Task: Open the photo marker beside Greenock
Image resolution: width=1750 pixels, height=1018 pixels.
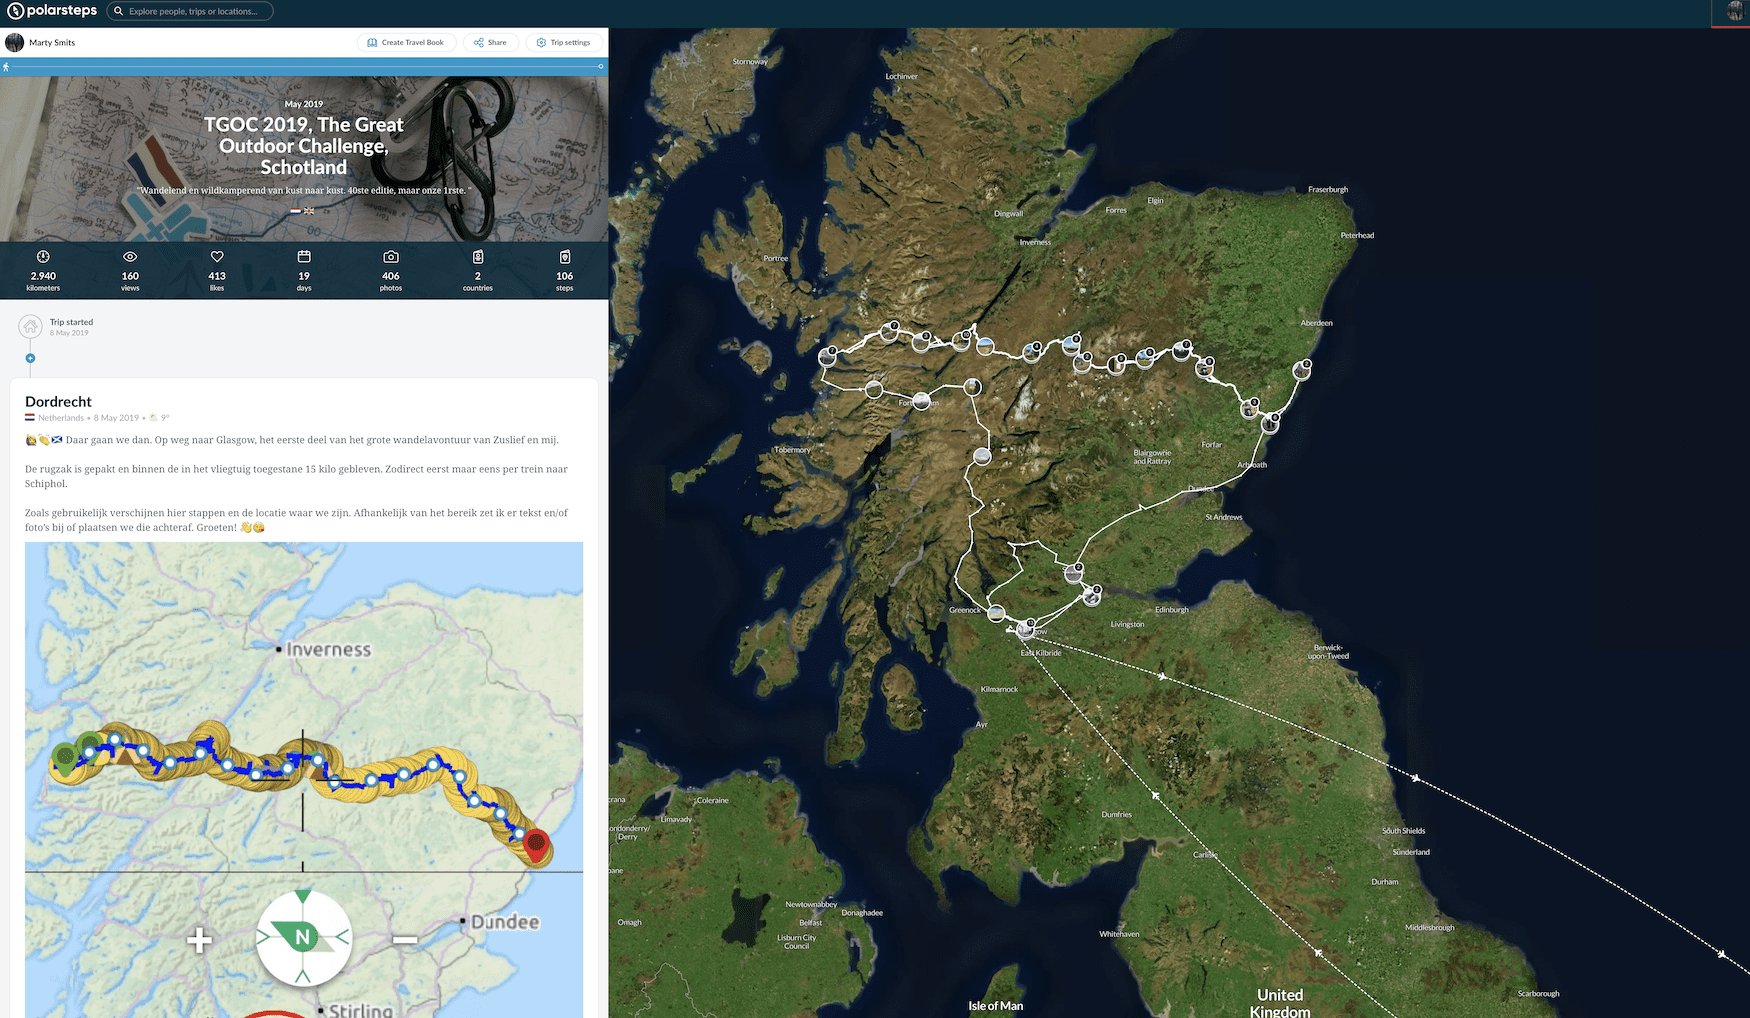Action: point(996,613)
